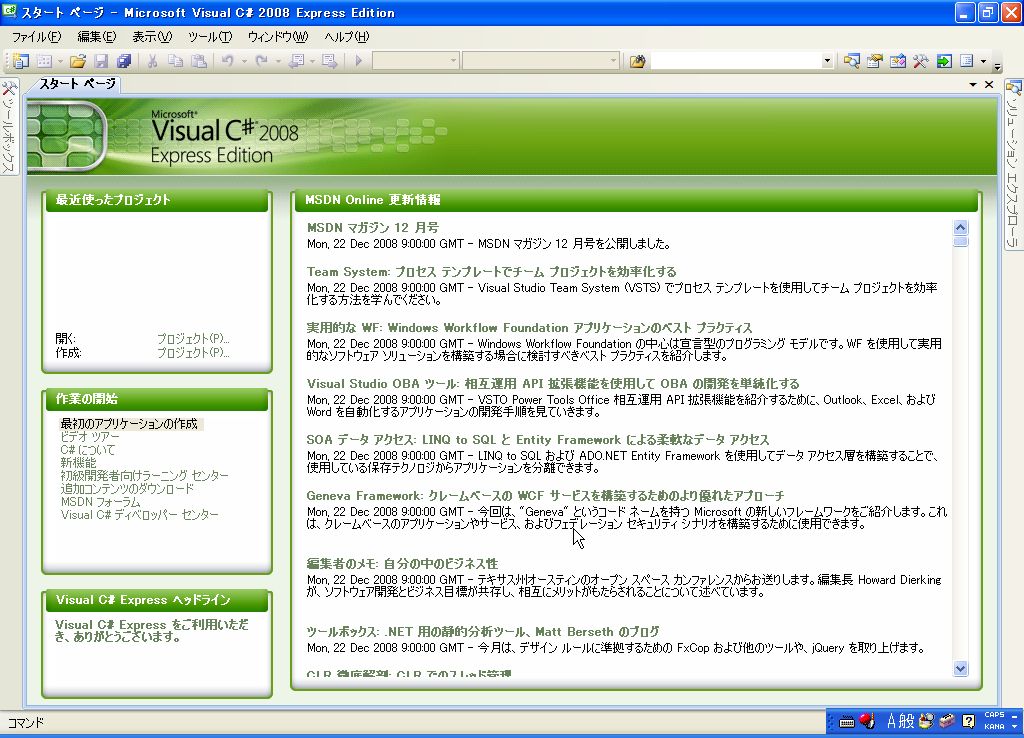
Task: Click the Undo arrow icon
Action: coord(227,61)
